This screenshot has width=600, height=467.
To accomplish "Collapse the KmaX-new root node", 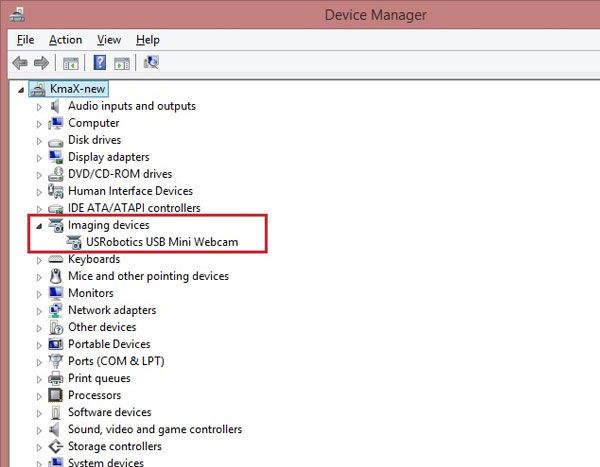I will pyautogui.click(x=21, y=90).
